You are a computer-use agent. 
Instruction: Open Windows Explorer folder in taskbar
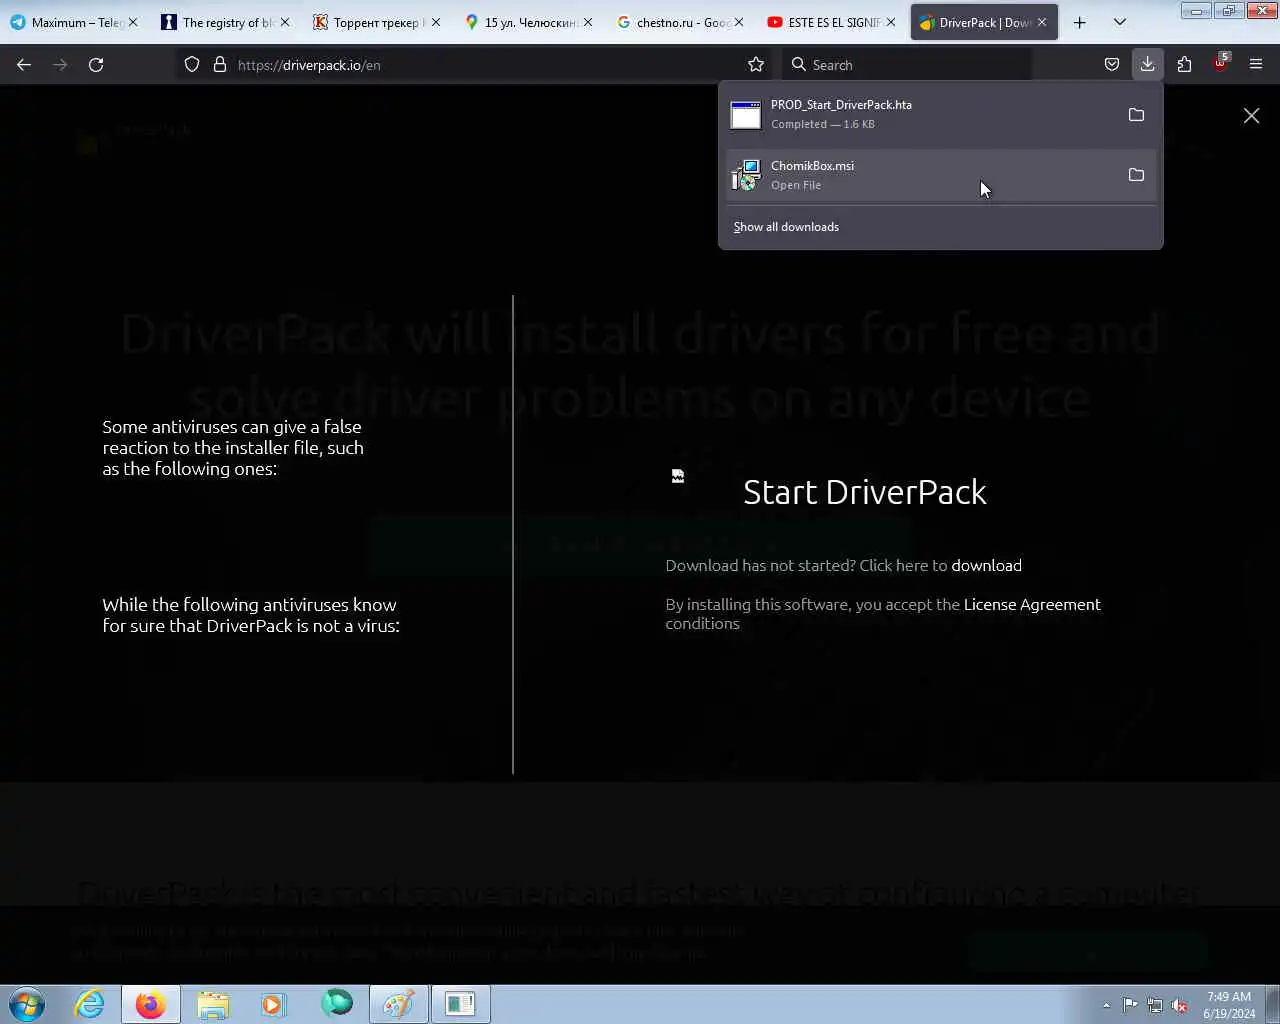tap(213, 1004)
